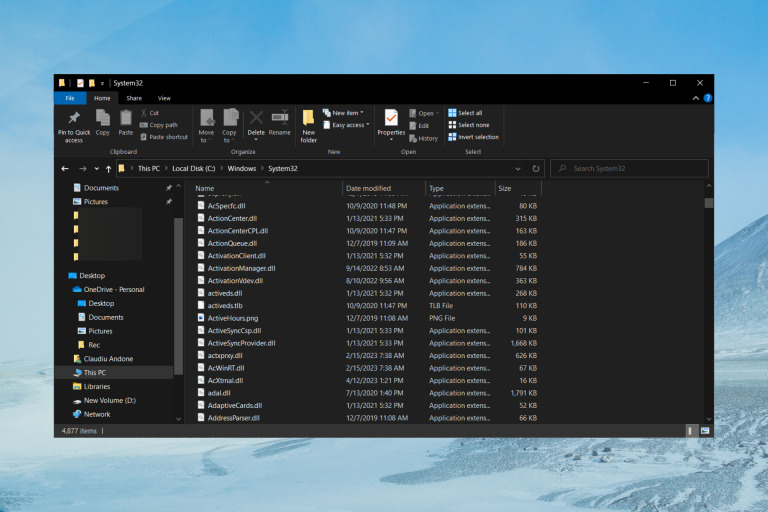Go up one level with the Up arrow

[108, 169]
